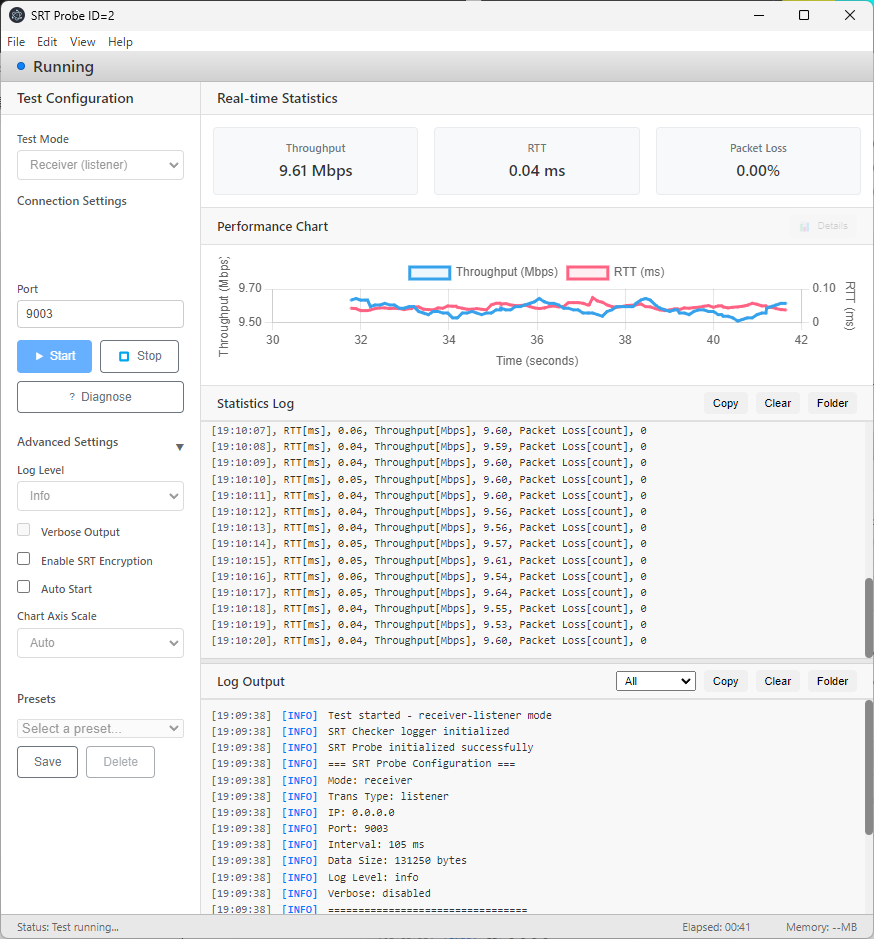Click the Packet Loss 0.00% card
The height and width of the screenshot is (939, 874).
758,160
